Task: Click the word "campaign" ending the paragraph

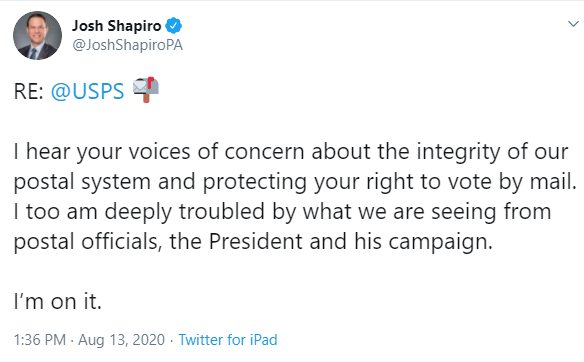Action: pos(438,242)
